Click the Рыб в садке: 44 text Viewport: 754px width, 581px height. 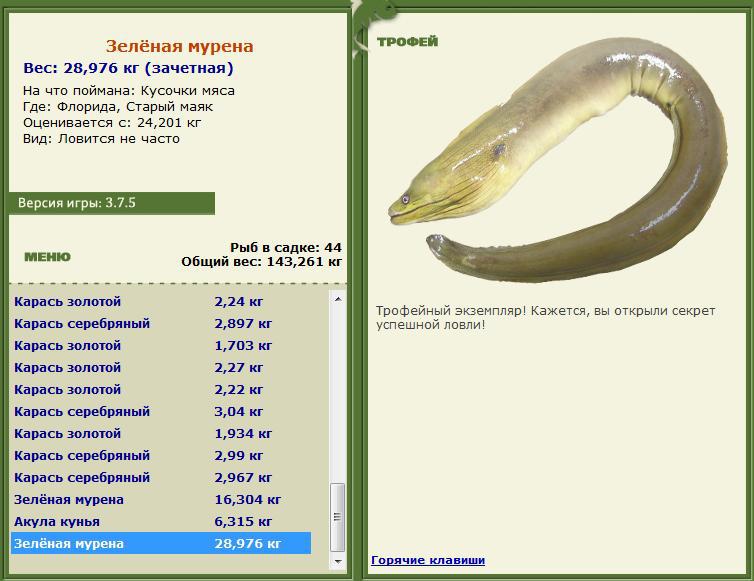(x=286, y=248)
